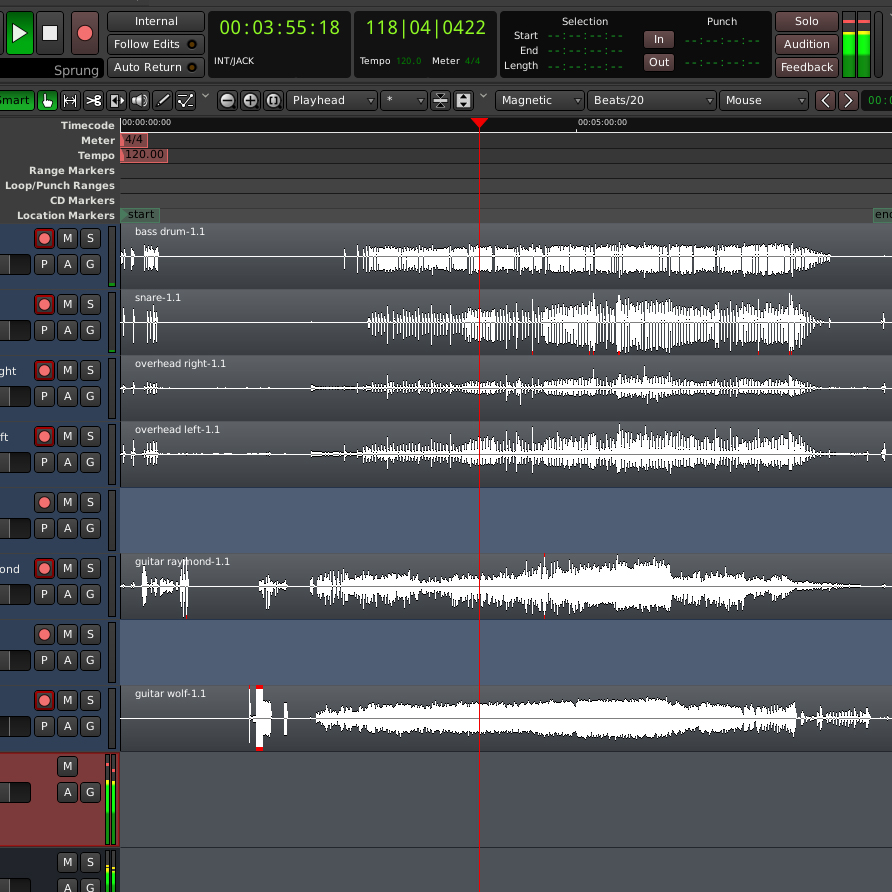Select the Grab/Object hand tool
892x892 pixels.
click(47, 100)
